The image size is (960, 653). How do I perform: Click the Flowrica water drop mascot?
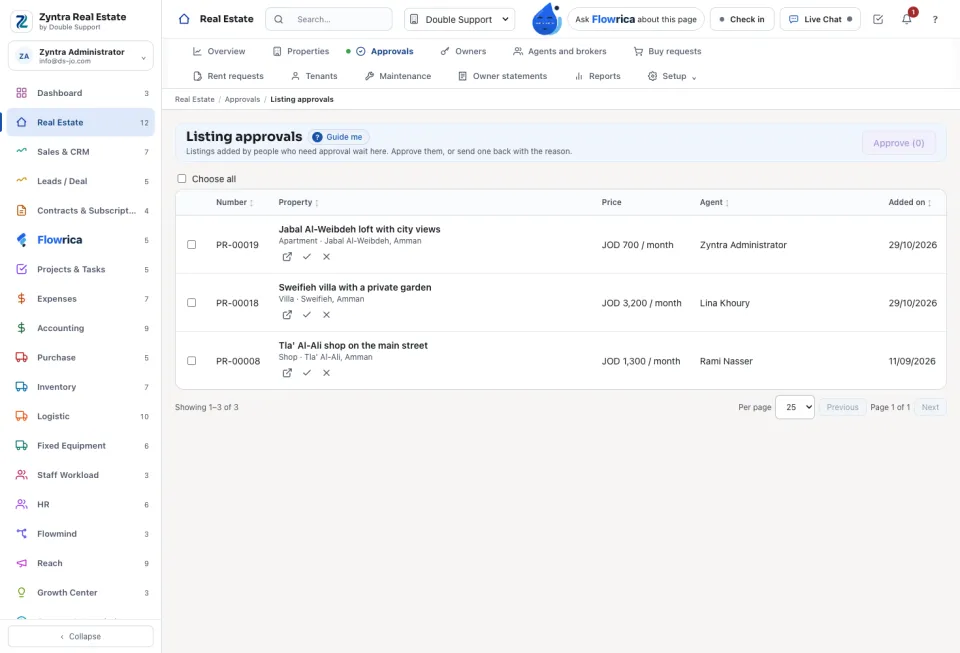coord(546,19)
